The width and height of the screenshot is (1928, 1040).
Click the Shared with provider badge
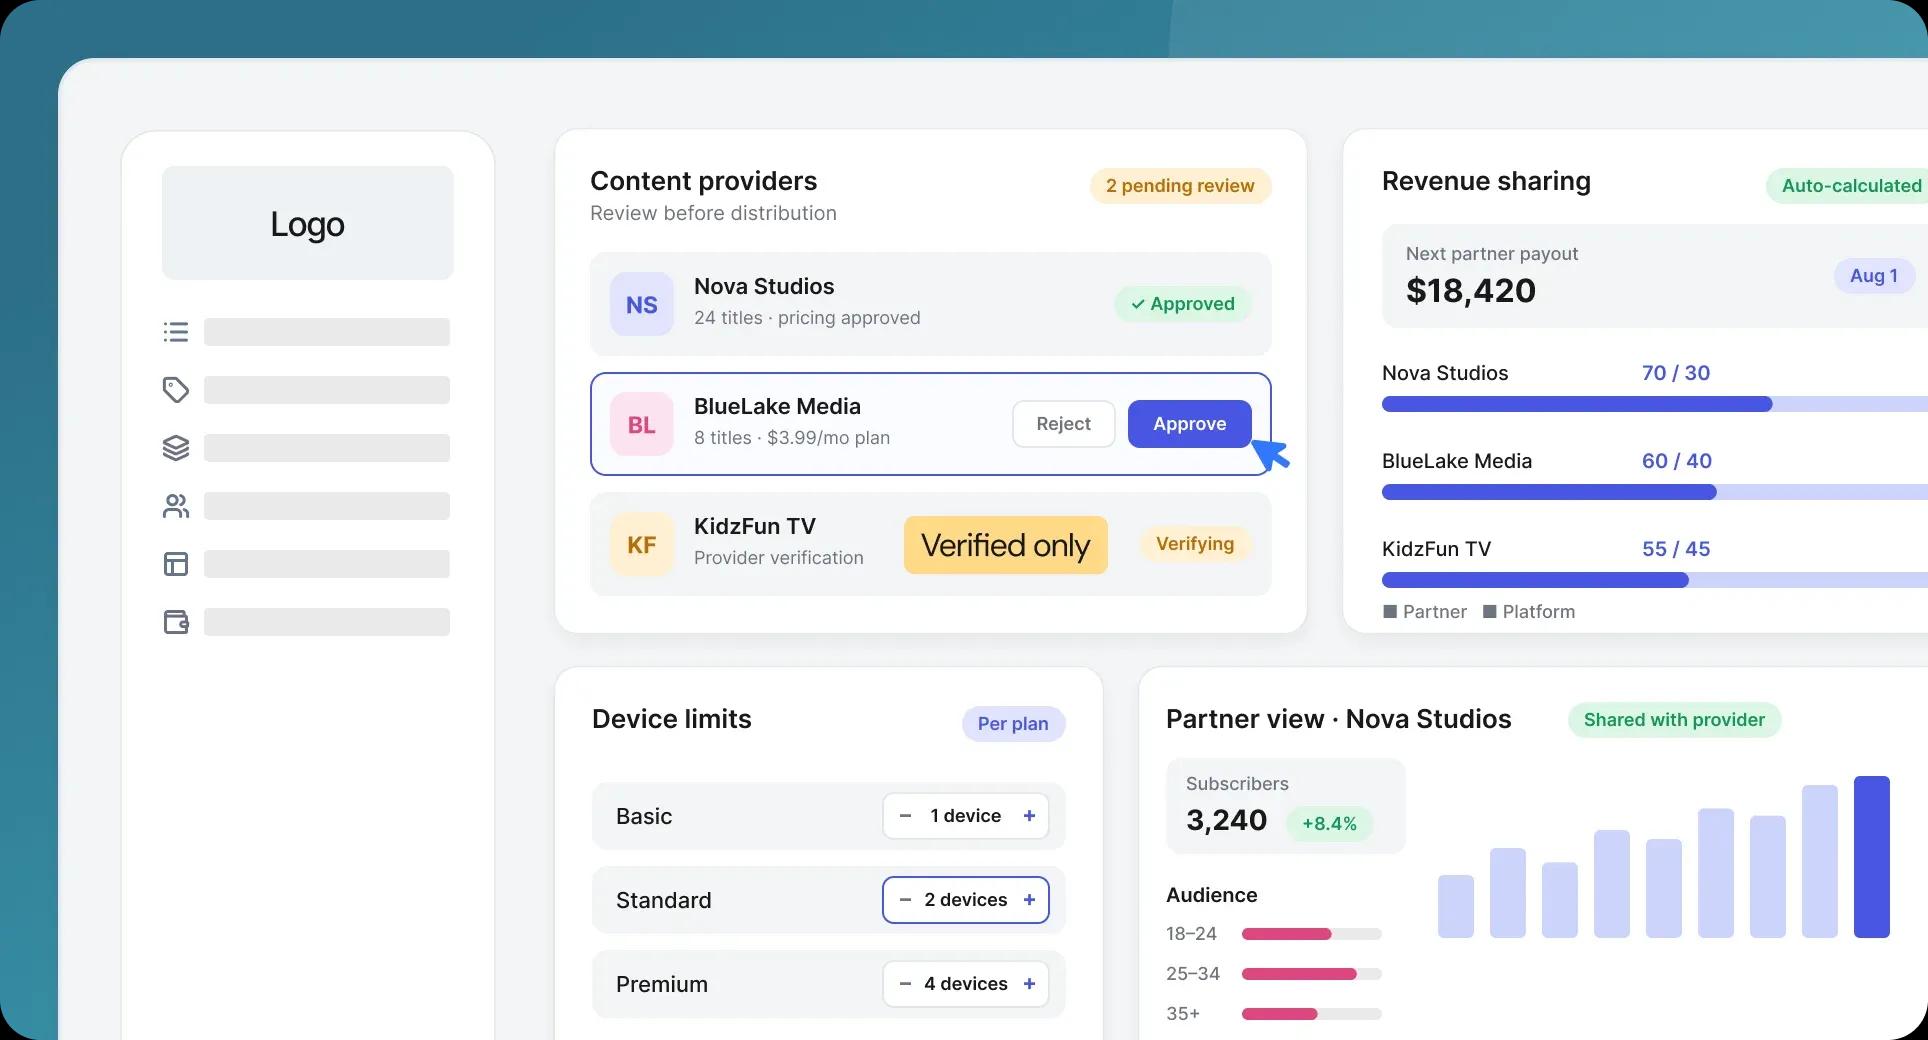click(1674, 720)
